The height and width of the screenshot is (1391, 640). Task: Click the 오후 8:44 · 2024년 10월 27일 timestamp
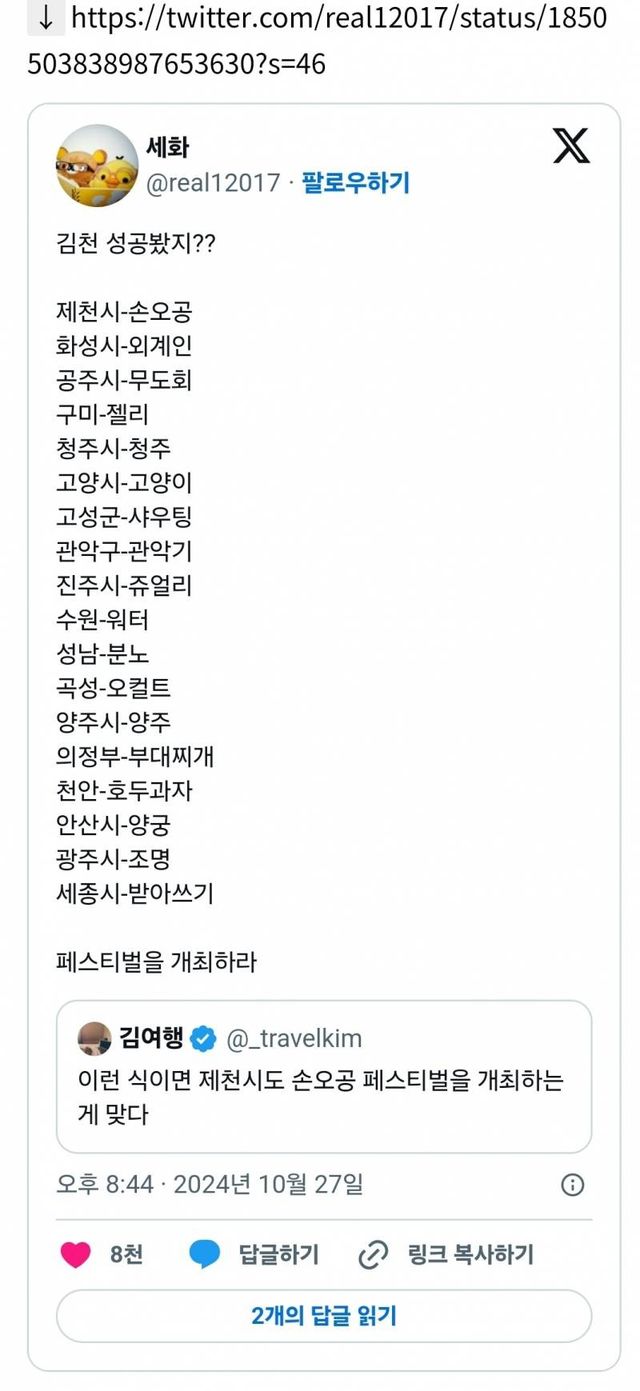[210, 1185]
